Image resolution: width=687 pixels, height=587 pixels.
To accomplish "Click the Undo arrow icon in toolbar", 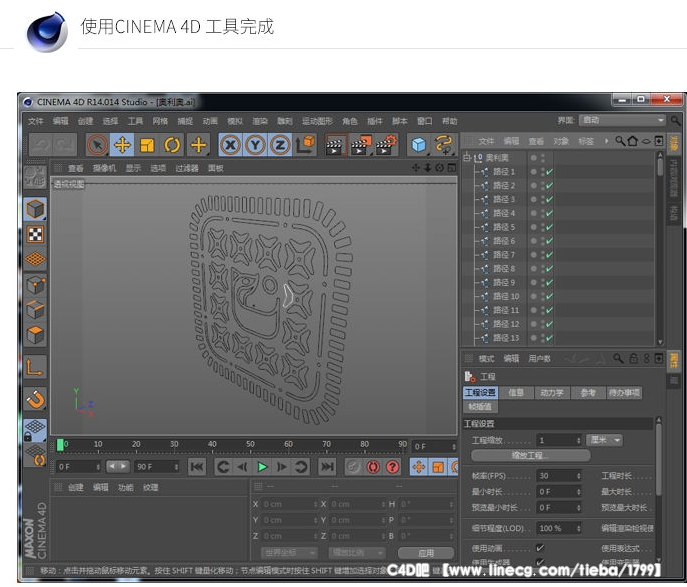I will [41, 145].
